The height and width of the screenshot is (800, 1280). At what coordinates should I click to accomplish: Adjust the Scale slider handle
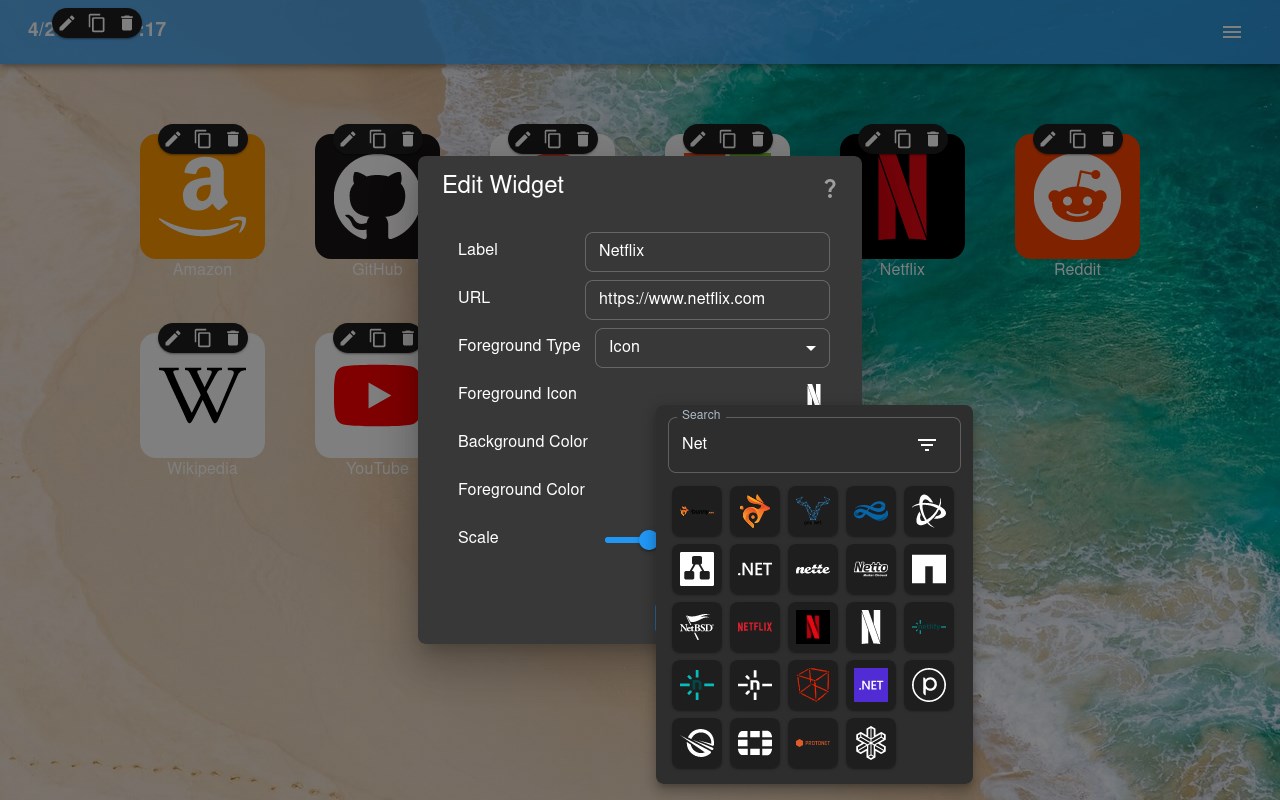coord(648,540)
